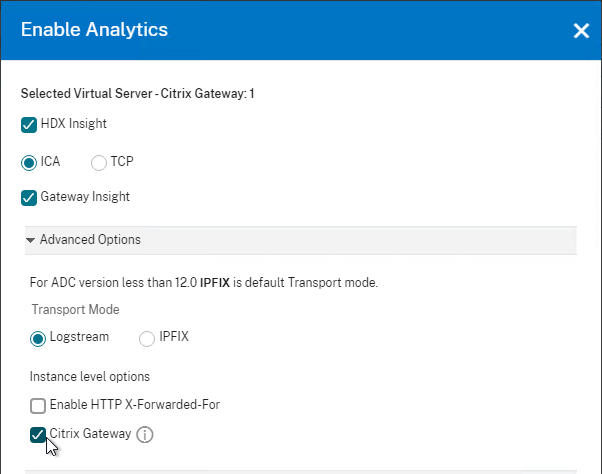Select the ICA radio button

(x=29, y=162)
